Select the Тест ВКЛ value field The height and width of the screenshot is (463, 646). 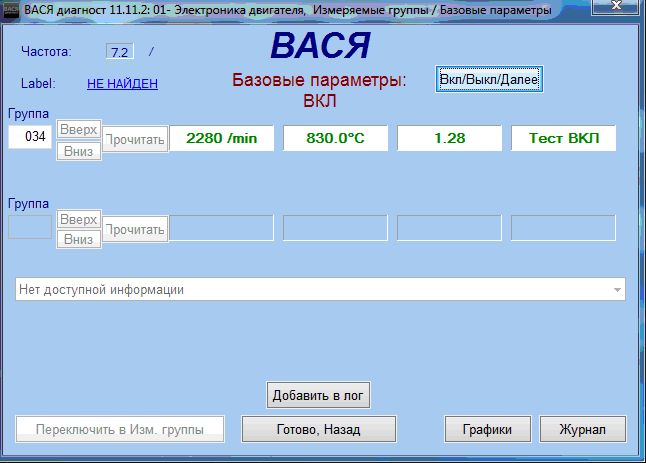click(x=564, y=138)
